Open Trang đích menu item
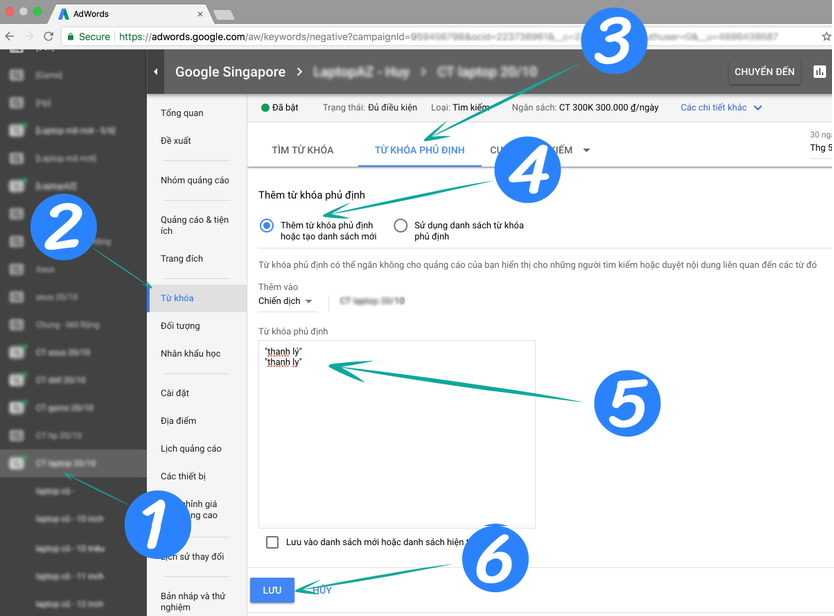 coord(182,259)
